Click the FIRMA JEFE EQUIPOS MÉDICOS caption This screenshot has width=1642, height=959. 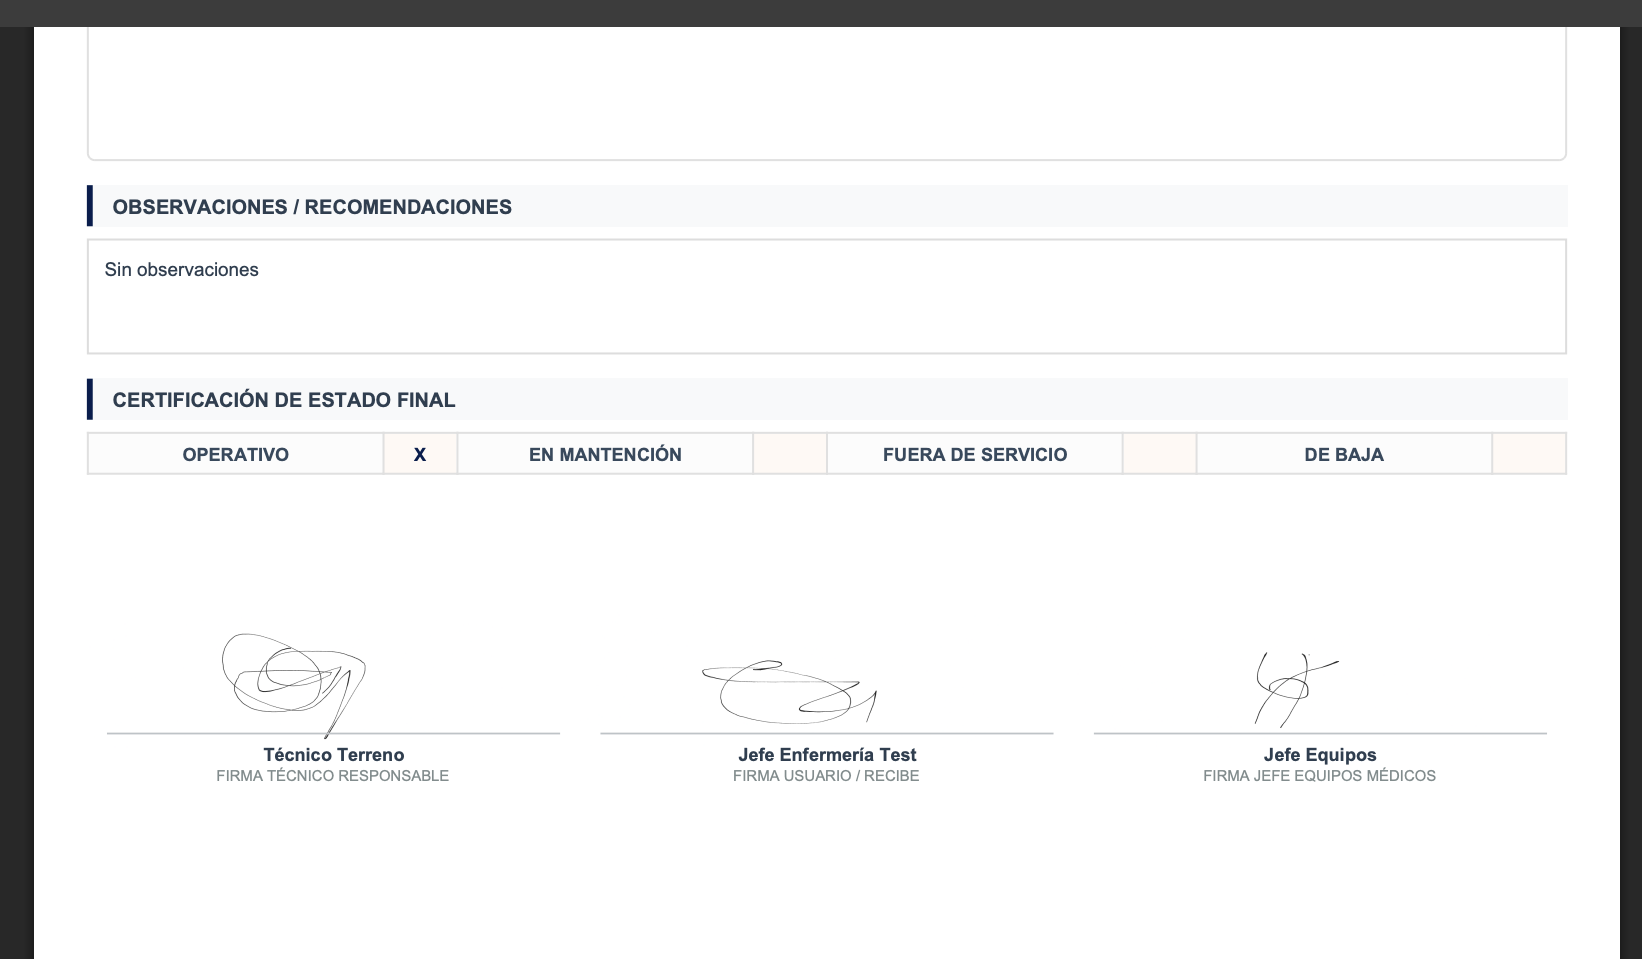point(1320,776)
